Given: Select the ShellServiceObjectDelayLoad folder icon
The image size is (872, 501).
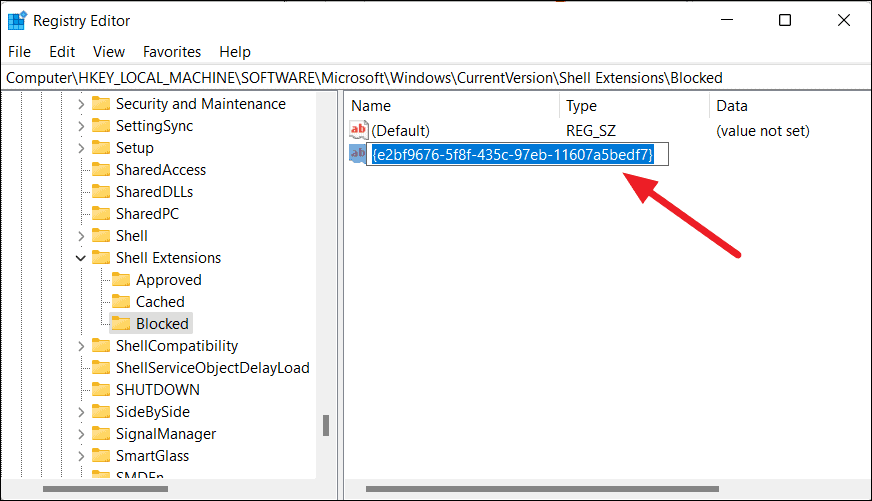Looking at the screenshot, I should [101, 368].
